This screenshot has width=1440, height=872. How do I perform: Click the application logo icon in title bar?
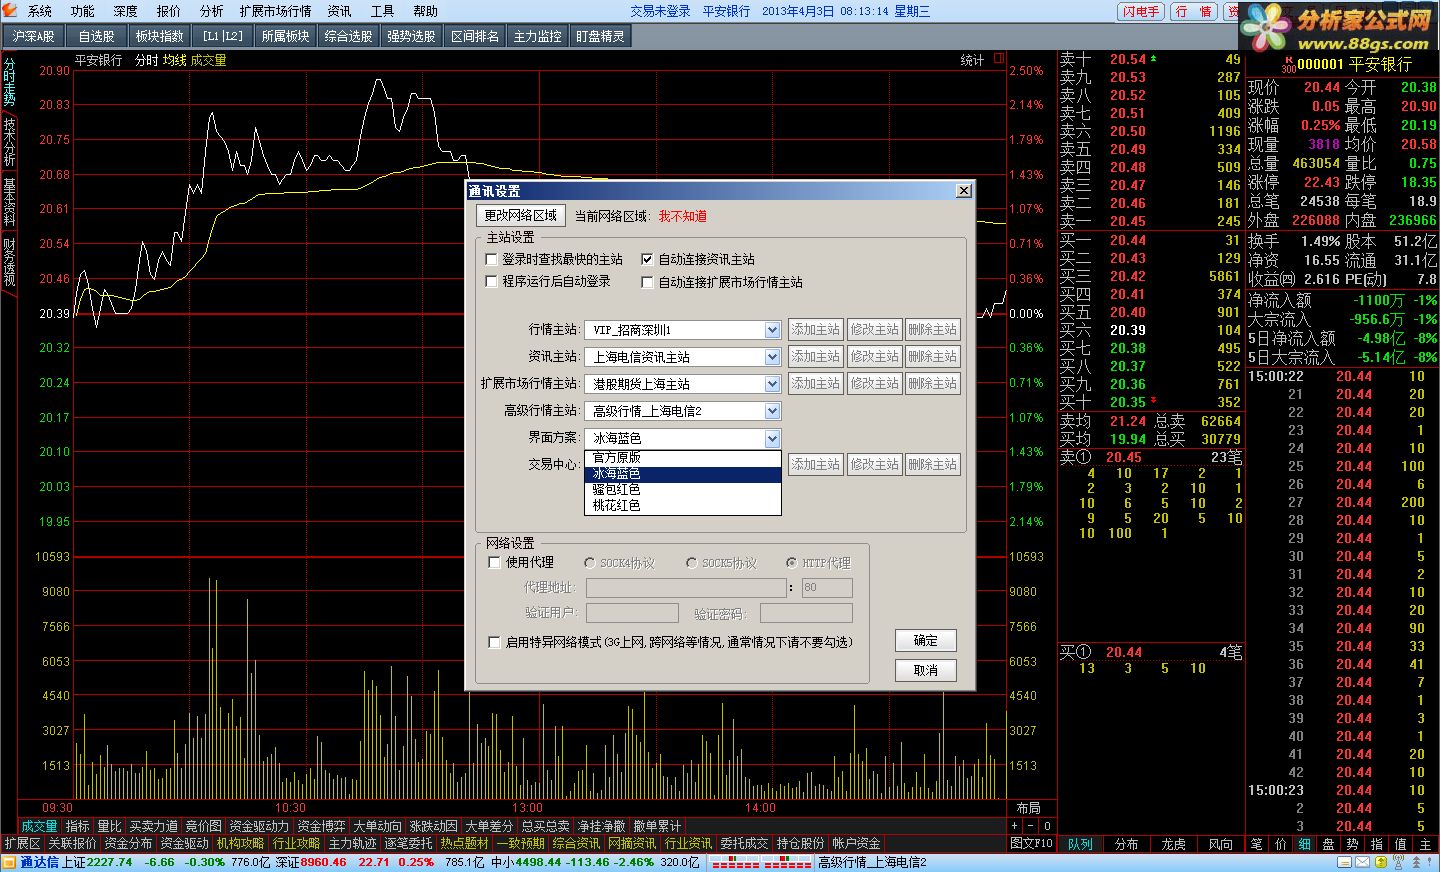point(10,10)
